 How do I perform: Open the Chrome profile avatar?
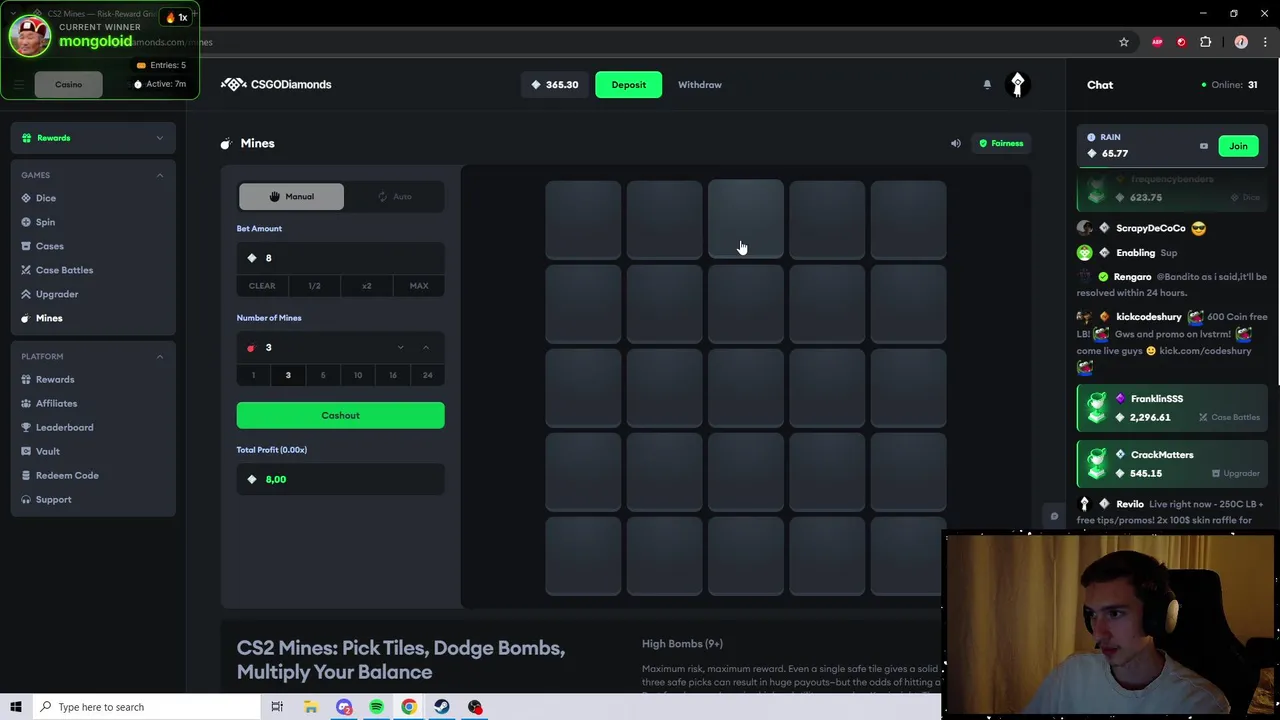point(1241,42)
